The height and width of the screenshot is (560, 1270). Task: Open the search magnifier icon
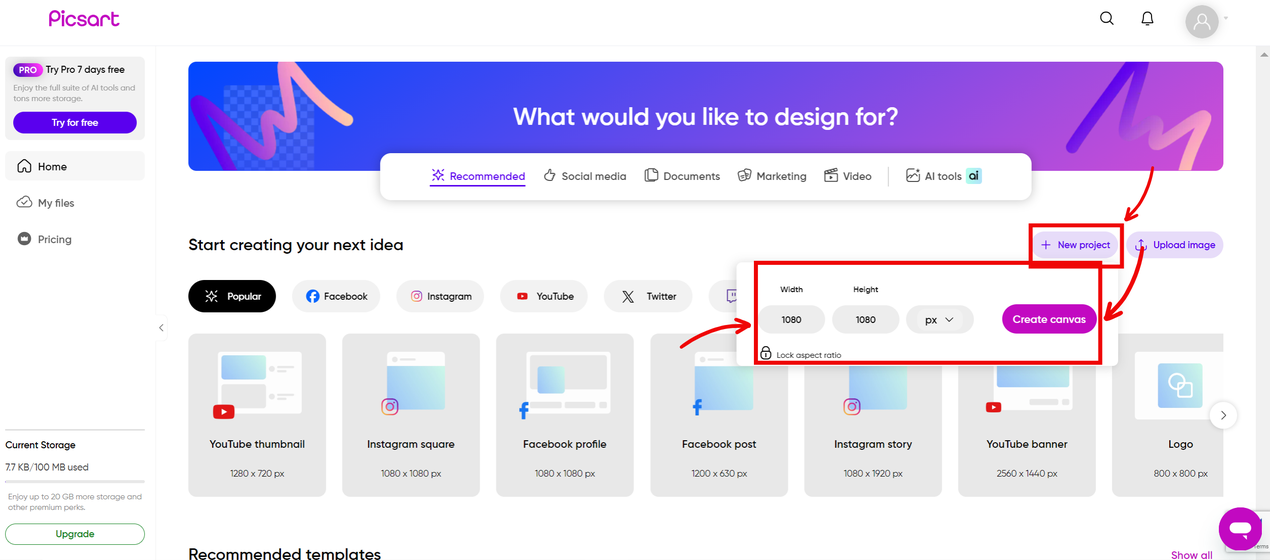(x=1107, y=18)
